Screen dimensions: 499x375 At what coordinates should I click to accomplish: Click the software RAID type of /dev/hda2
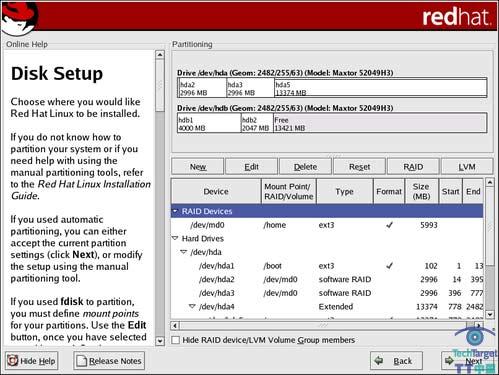tap(345, 279)
